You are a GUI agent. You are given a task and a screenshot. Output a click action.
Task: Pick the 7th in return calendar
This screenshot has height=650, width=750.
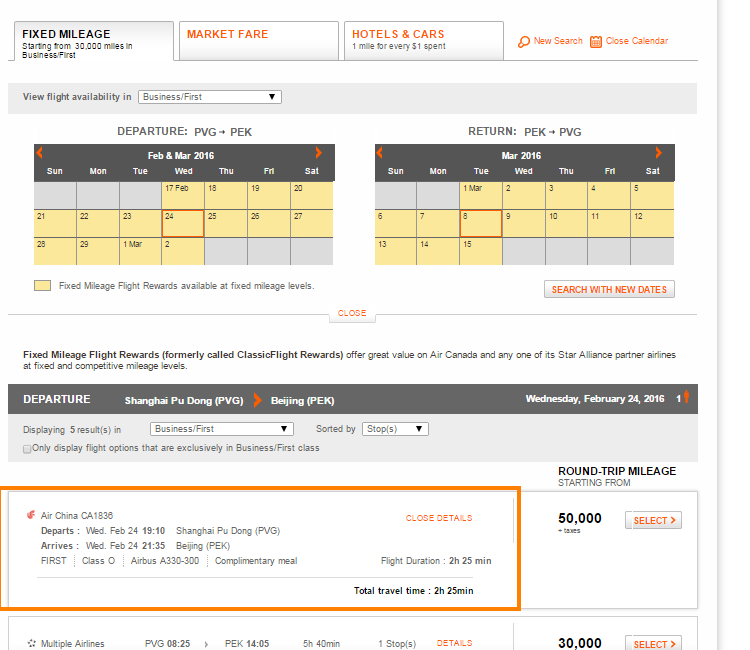438,223
